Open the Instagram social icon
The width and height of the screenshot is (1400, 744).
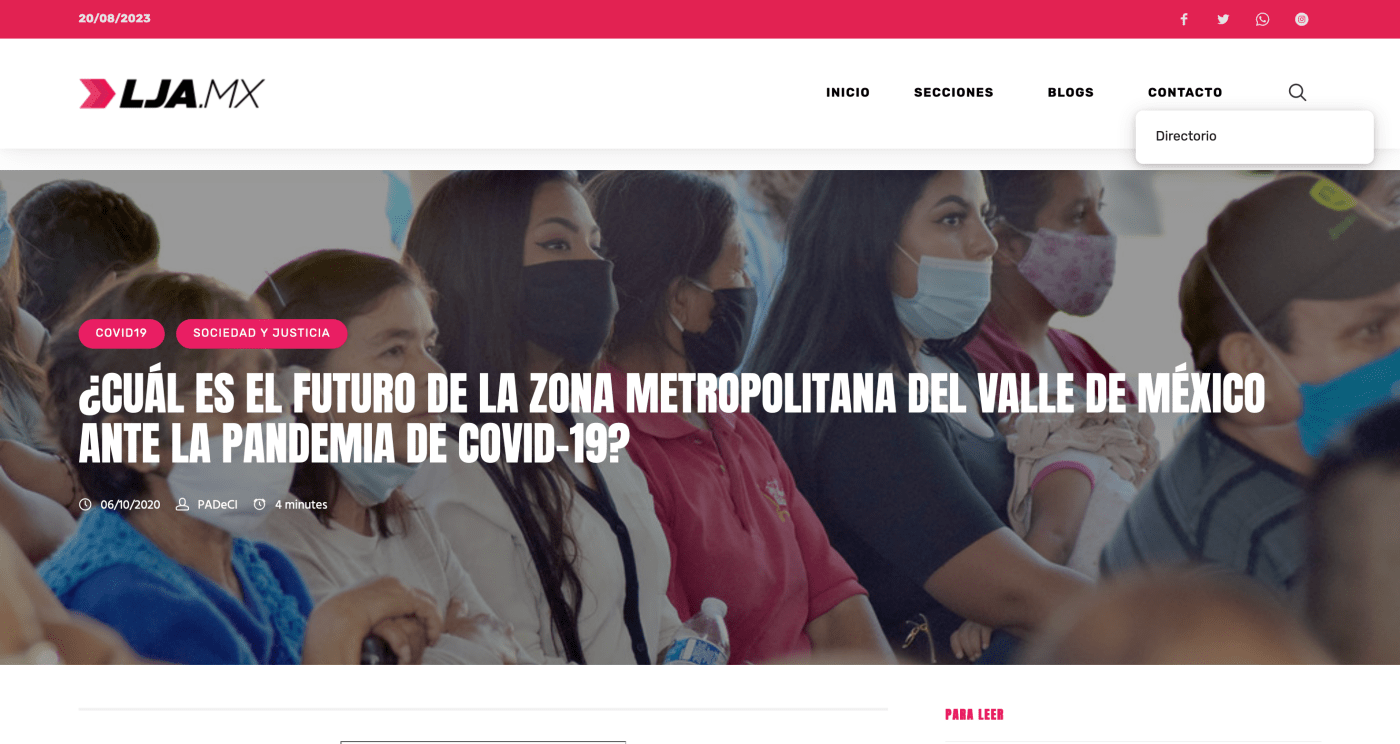click(1301, 19)
